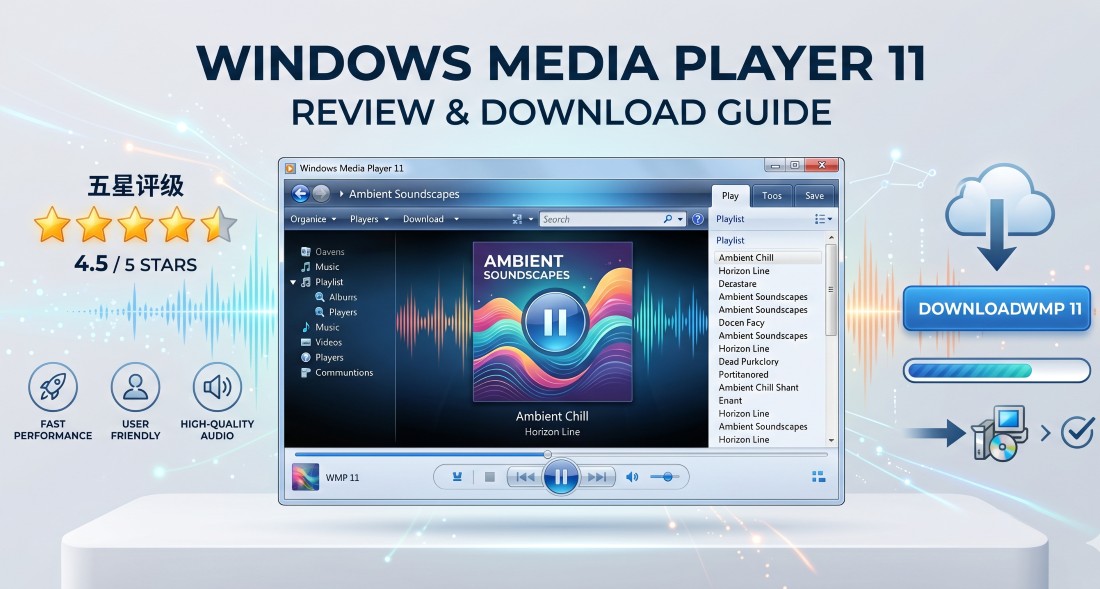This screenshot has height=589, width=1100.
Task: Select Decastare in the playlist
Action: point(737,284)
